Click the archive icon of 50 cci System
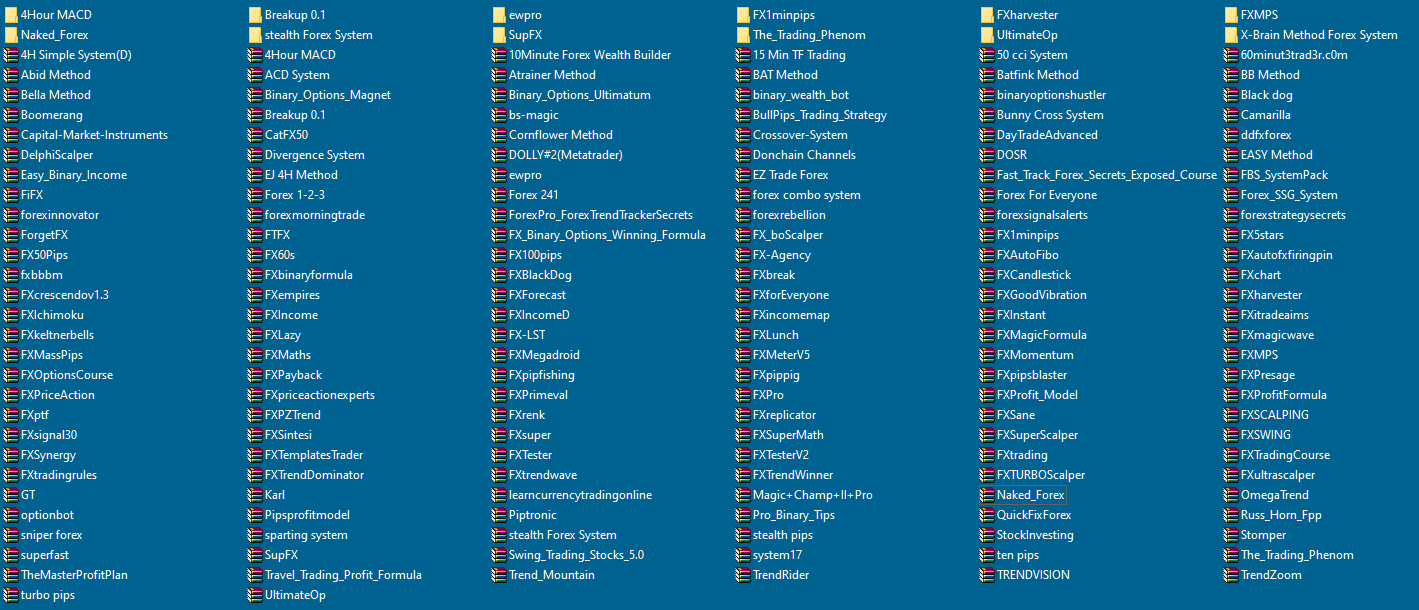The height and width of the screenshot is (610, 1419). click(x=987, y=55)
